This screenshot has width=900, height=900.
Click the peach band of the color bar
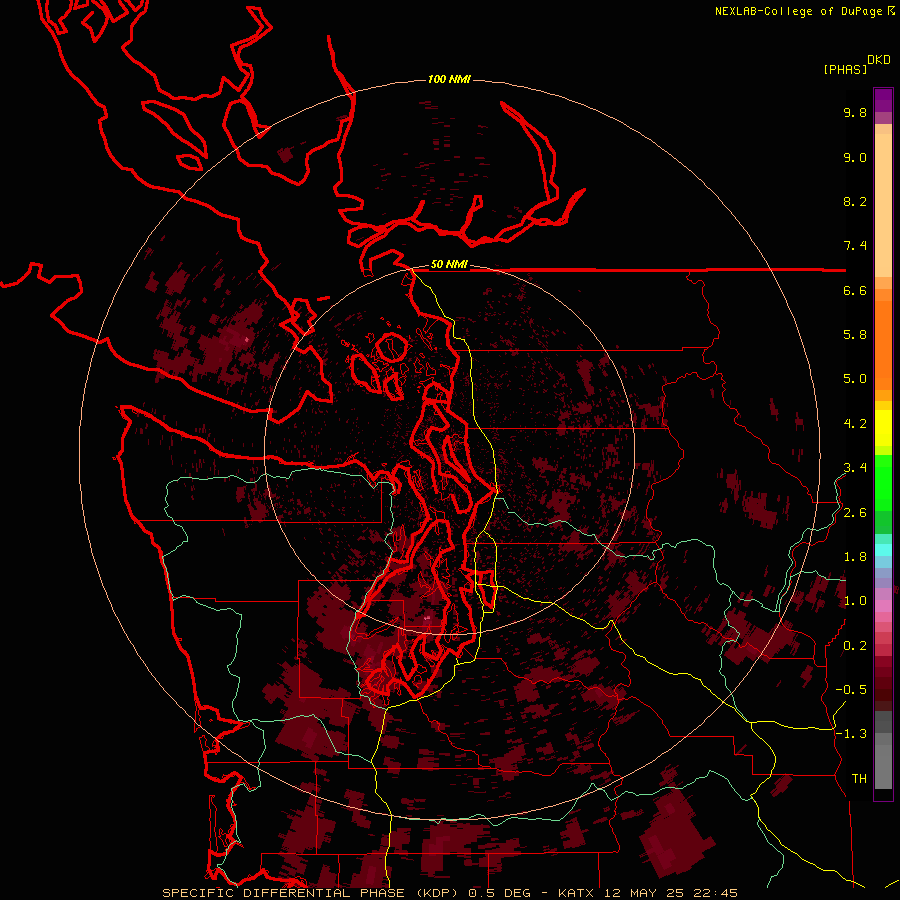(883, 205)
